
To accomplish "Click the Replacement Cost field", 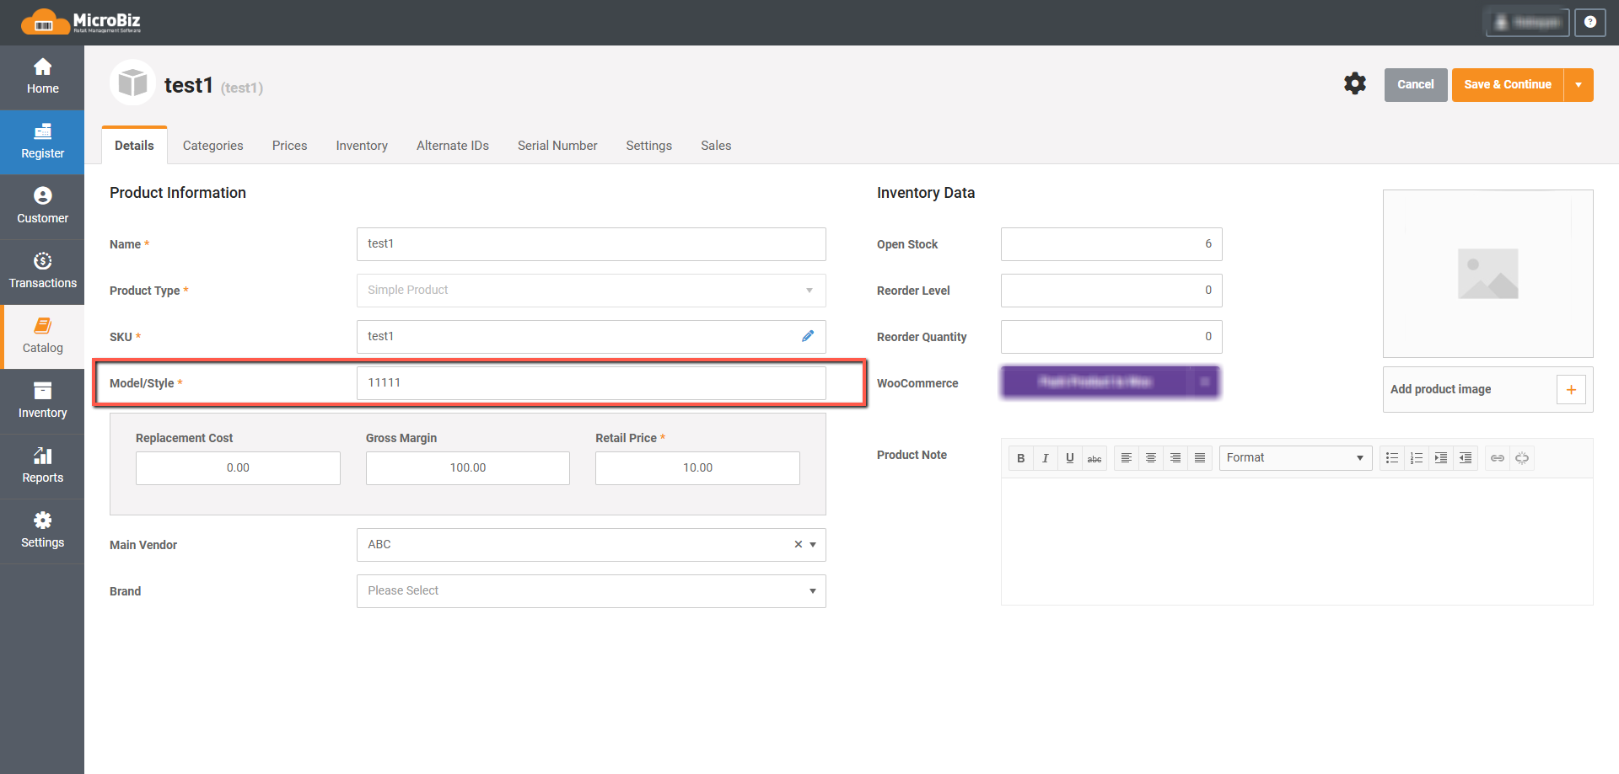I will (x=238, y=468).
